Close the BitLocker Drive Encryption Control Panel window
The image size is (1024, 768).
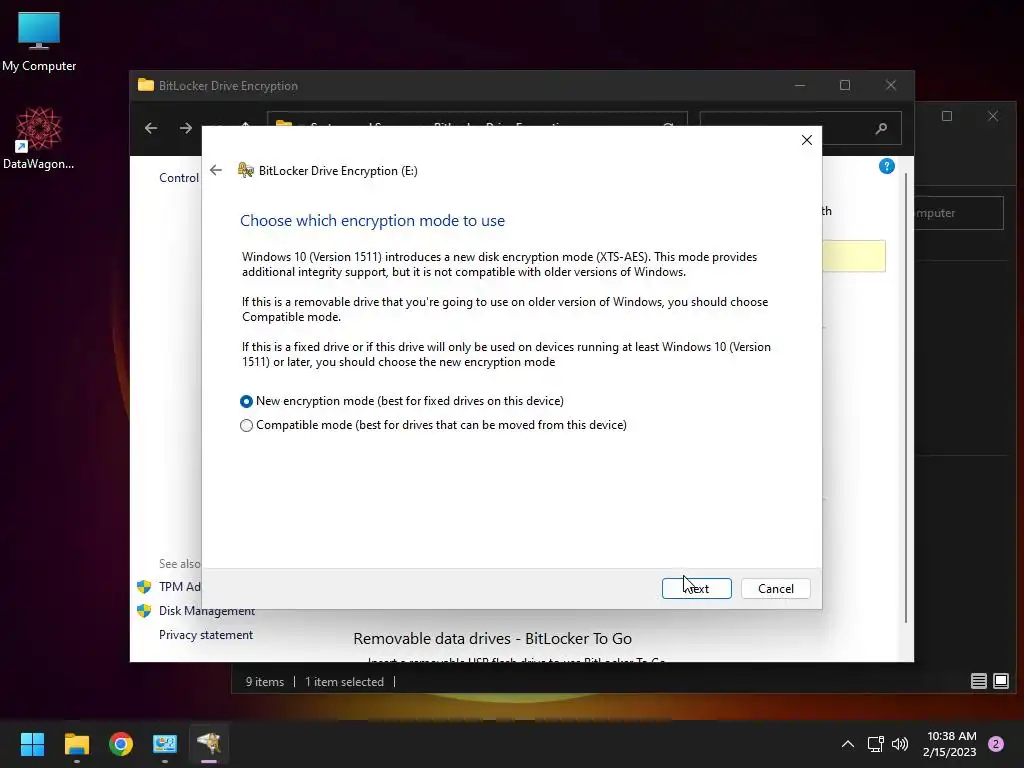pos(891,86)
